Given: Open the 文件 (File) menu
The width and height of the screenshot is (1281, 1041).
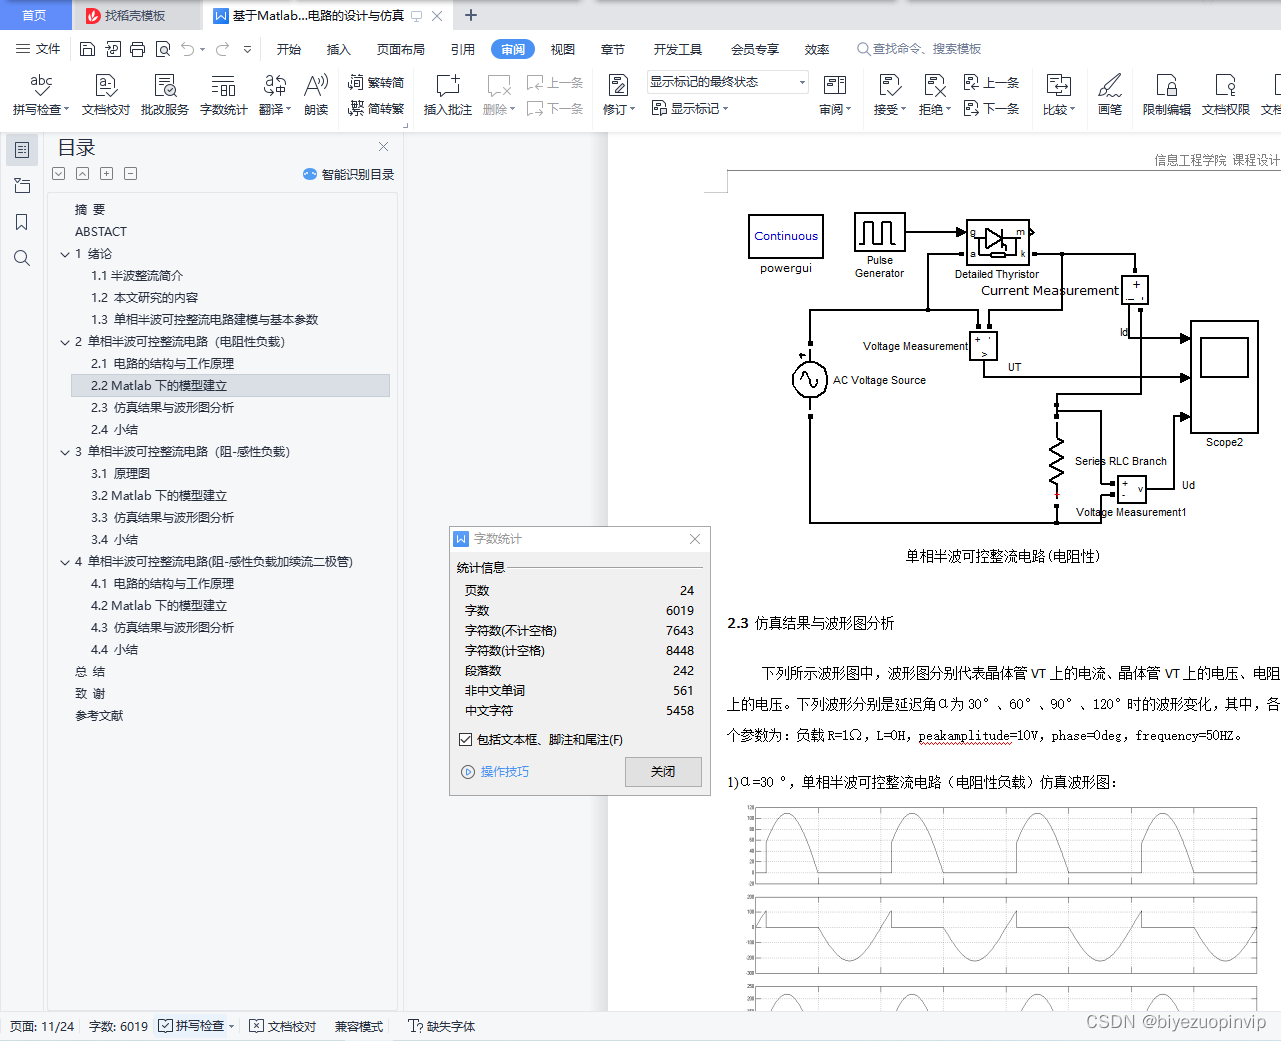Looking at the screenshot, I should pos(38,49).
